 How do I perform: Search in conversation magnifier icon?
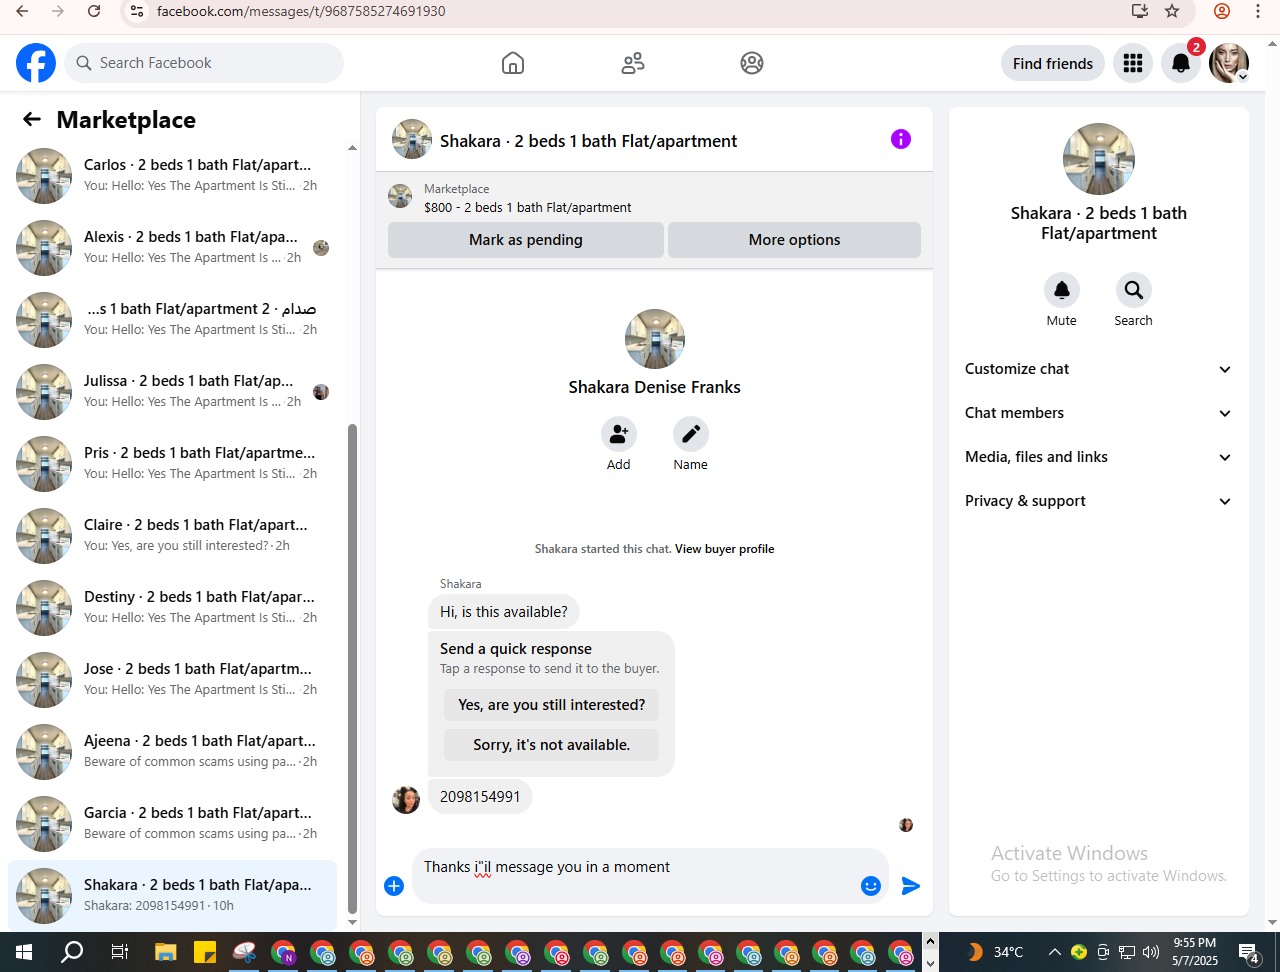pyautogui.click(x=1134, y=290)
